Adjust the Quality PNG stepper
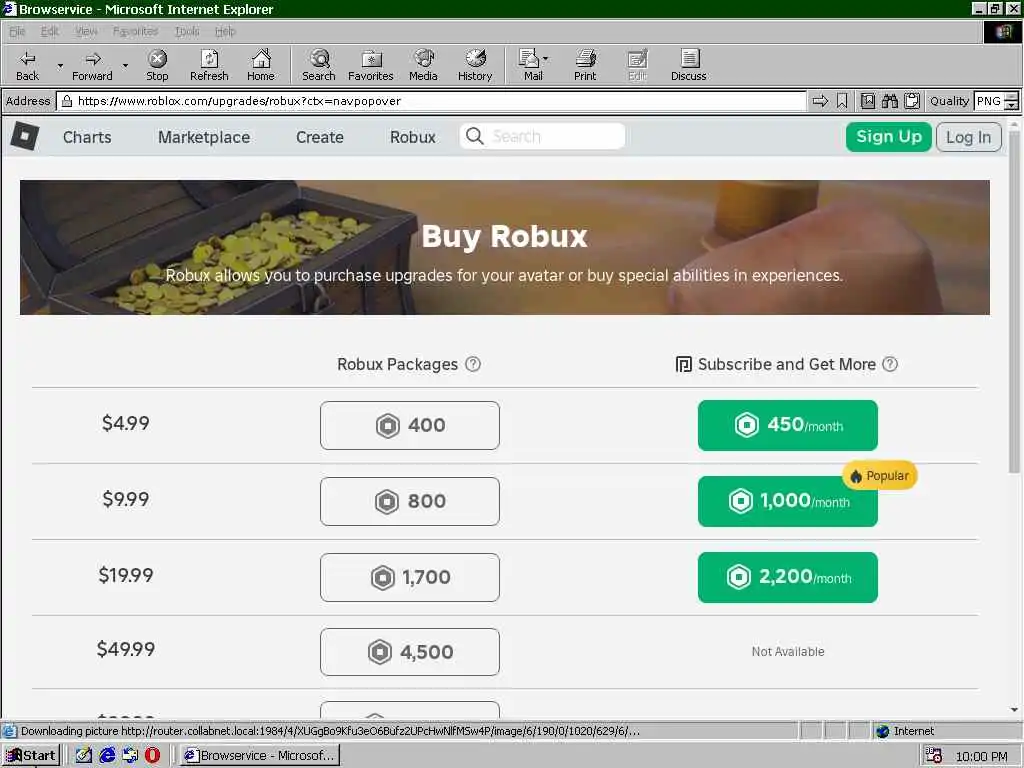This screenshot has height=768, width=1024. (x=1011, y=101)
